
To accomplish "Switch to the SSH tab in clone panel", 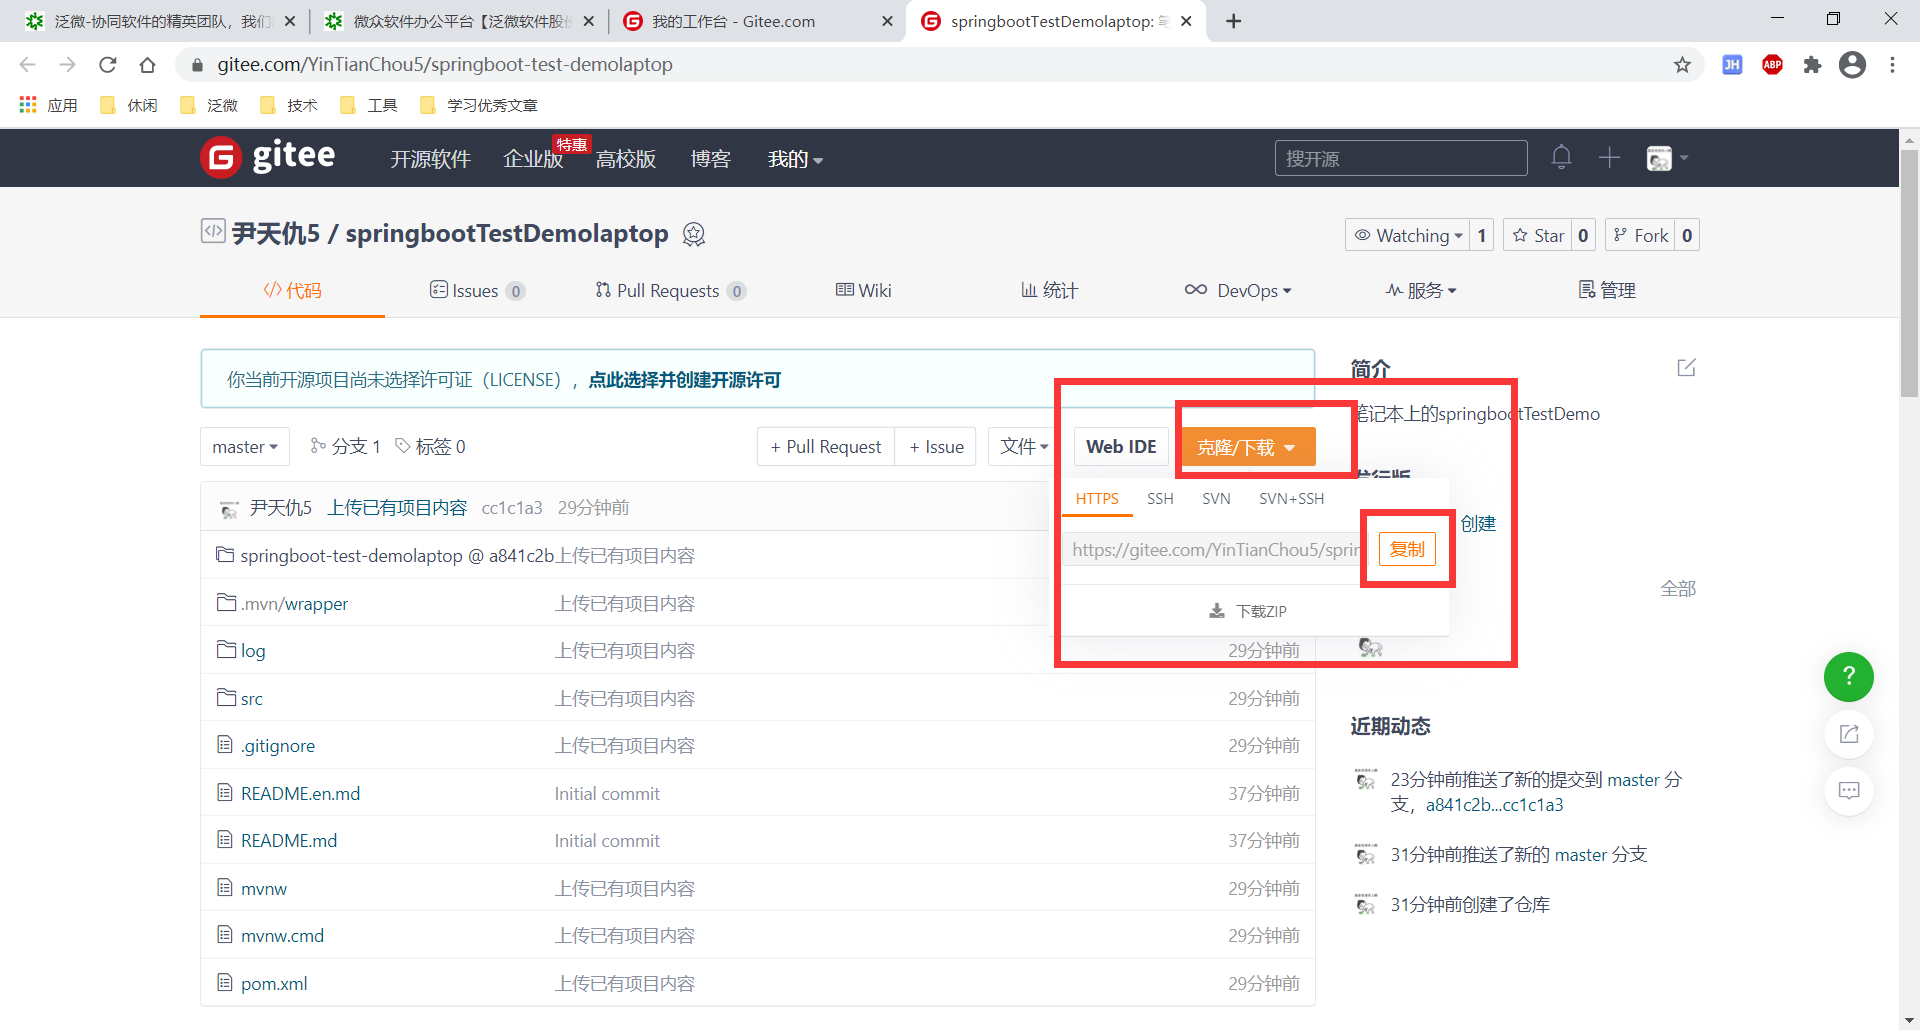I will click(1160, 498).
